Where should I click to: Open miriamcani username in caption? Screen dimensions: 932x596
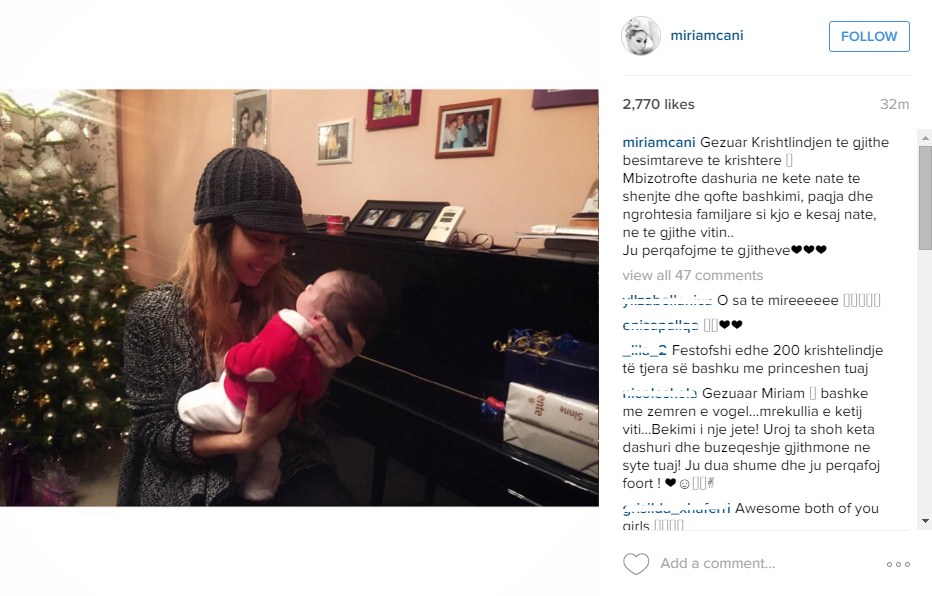[x=659, y=143]
